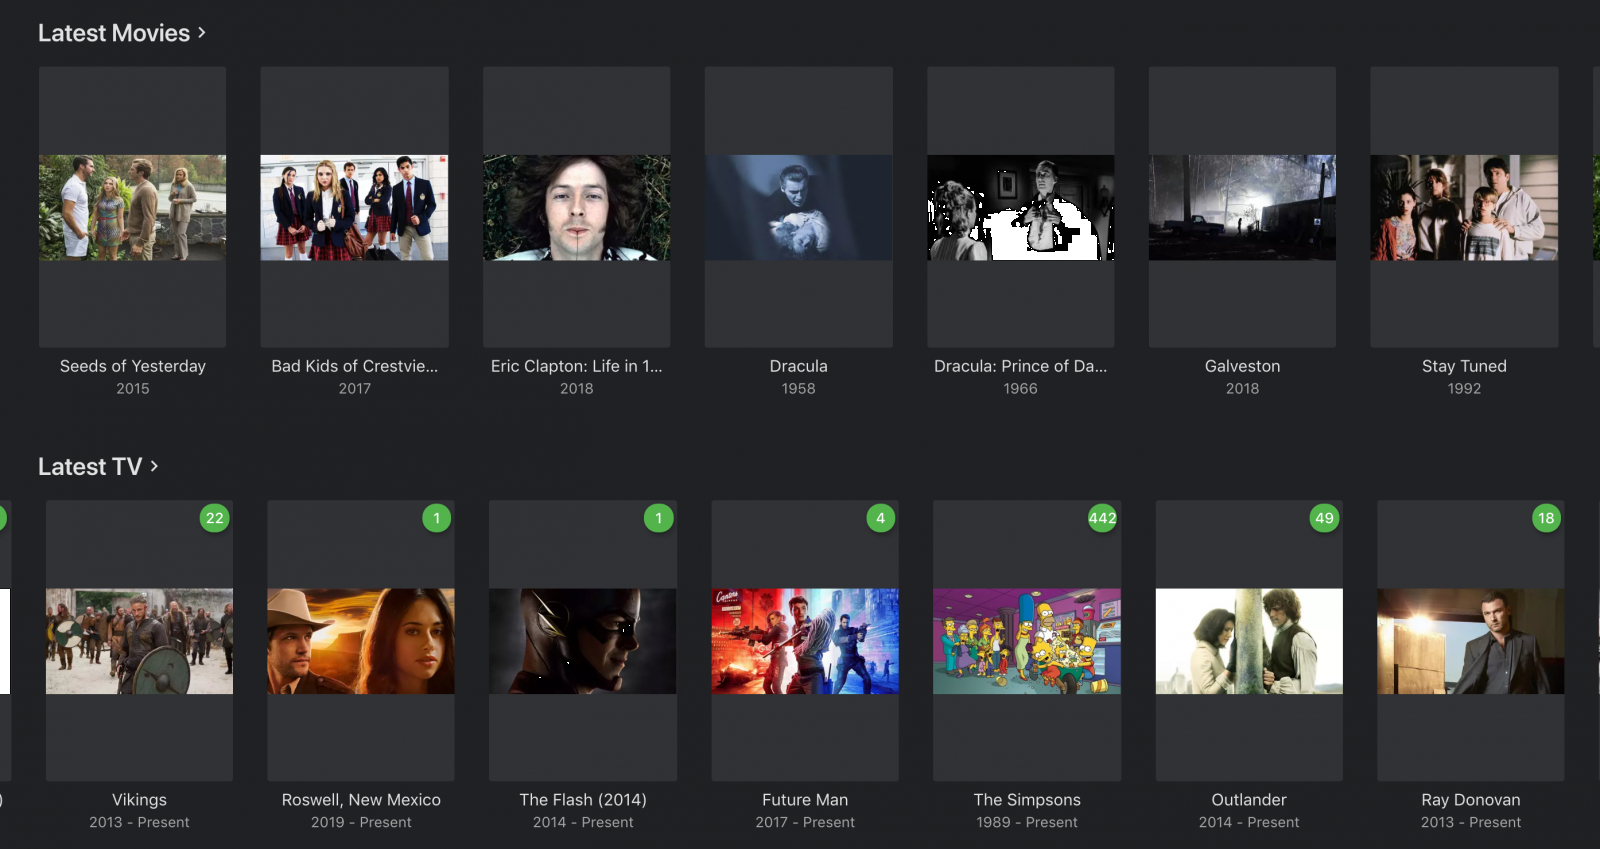Click the Roswell, New Mexico unwatched badge
The height and width of the screenshot is (849, 1600).
pyautogui.click(x=437, y=518)
